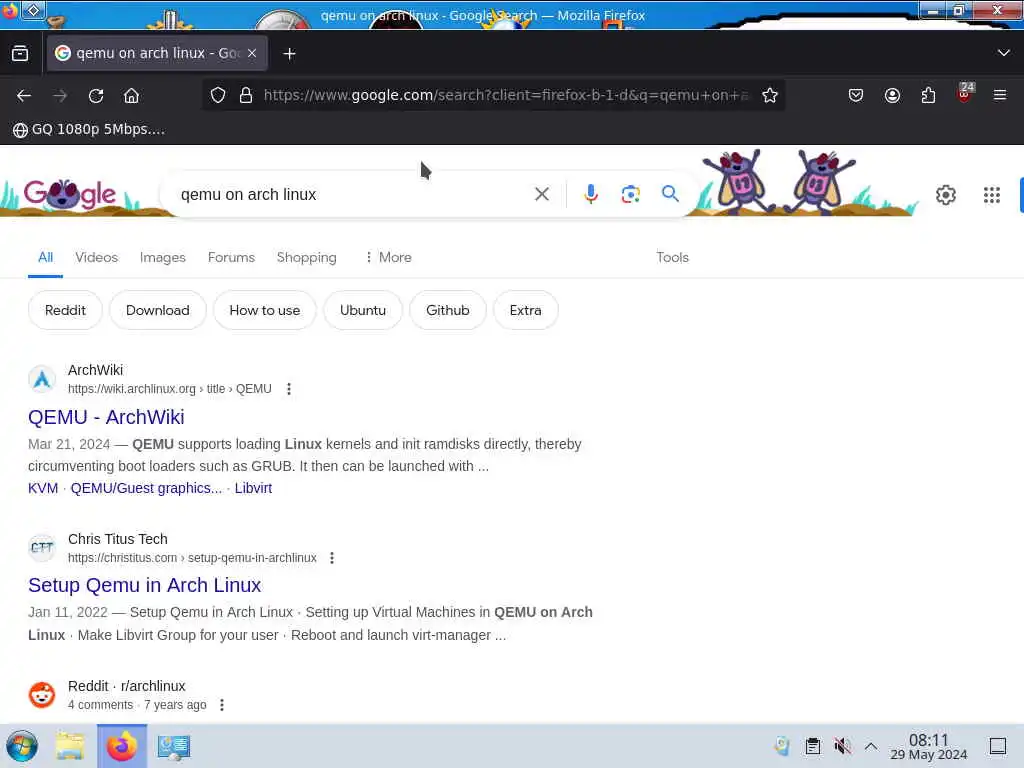
Task: Switch to the Images tab
Action: coord(163,257)
